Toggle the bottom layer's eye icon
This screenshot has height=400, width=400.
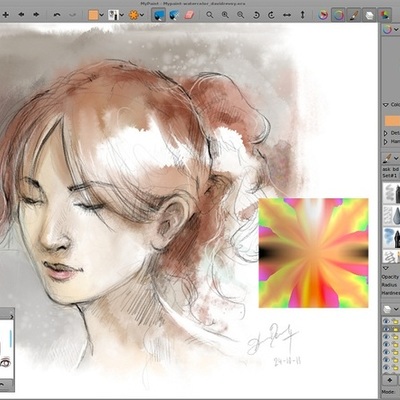386,367
